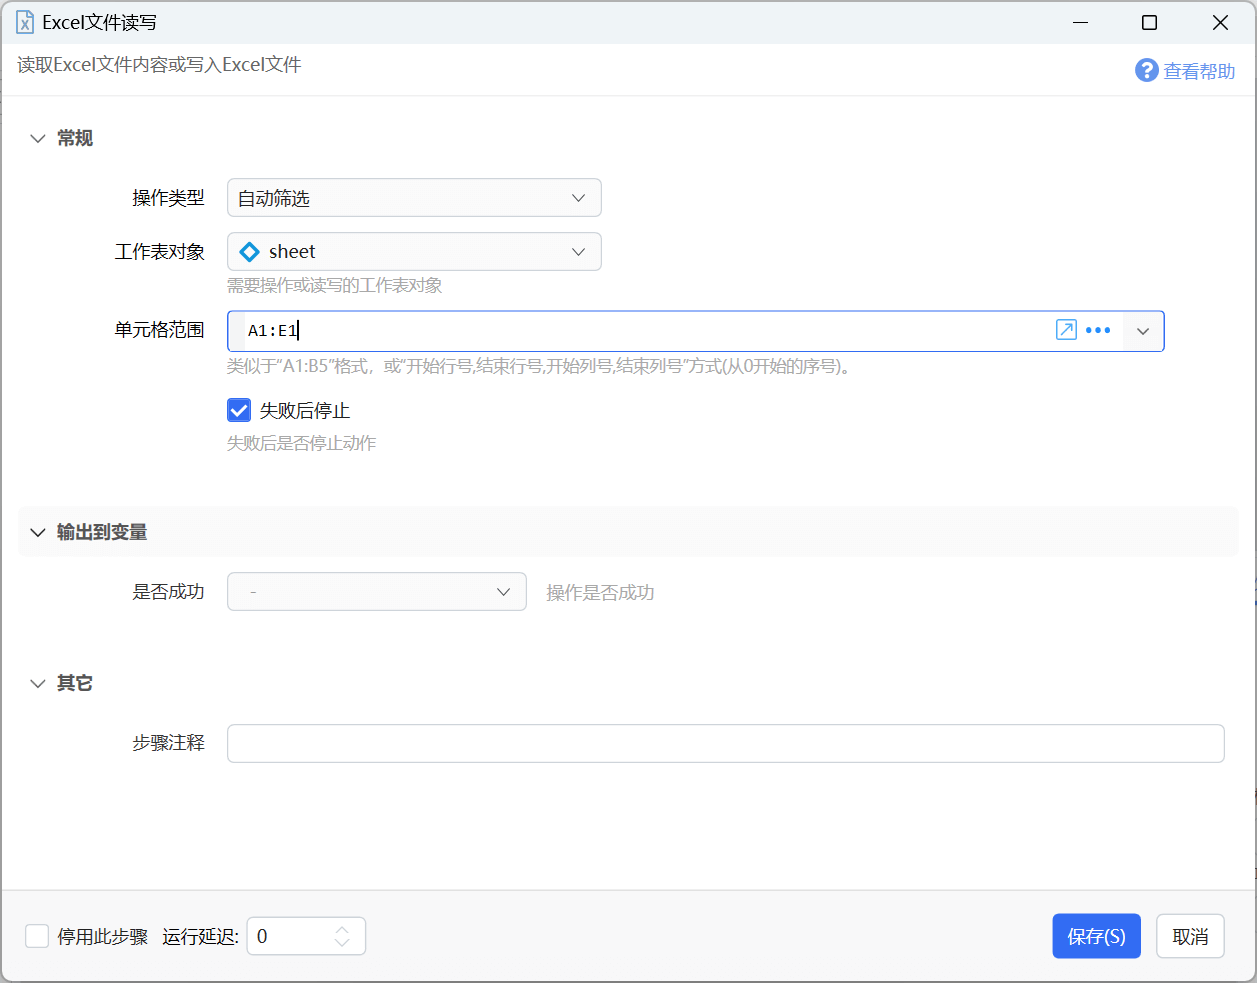This screenshot has height=983, width=1257.
Task: Increase run delay with up arrow
Action: coord(342,929)
